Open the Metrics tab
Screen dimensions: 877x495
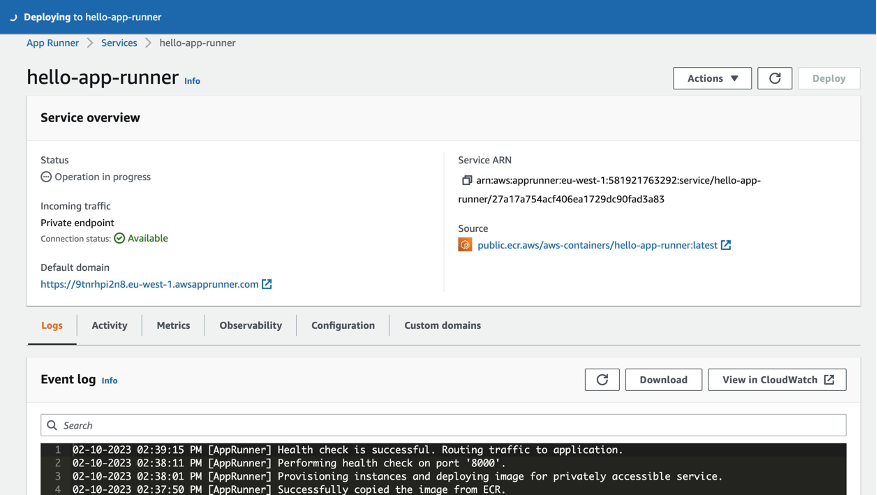(x=173, y=326)
